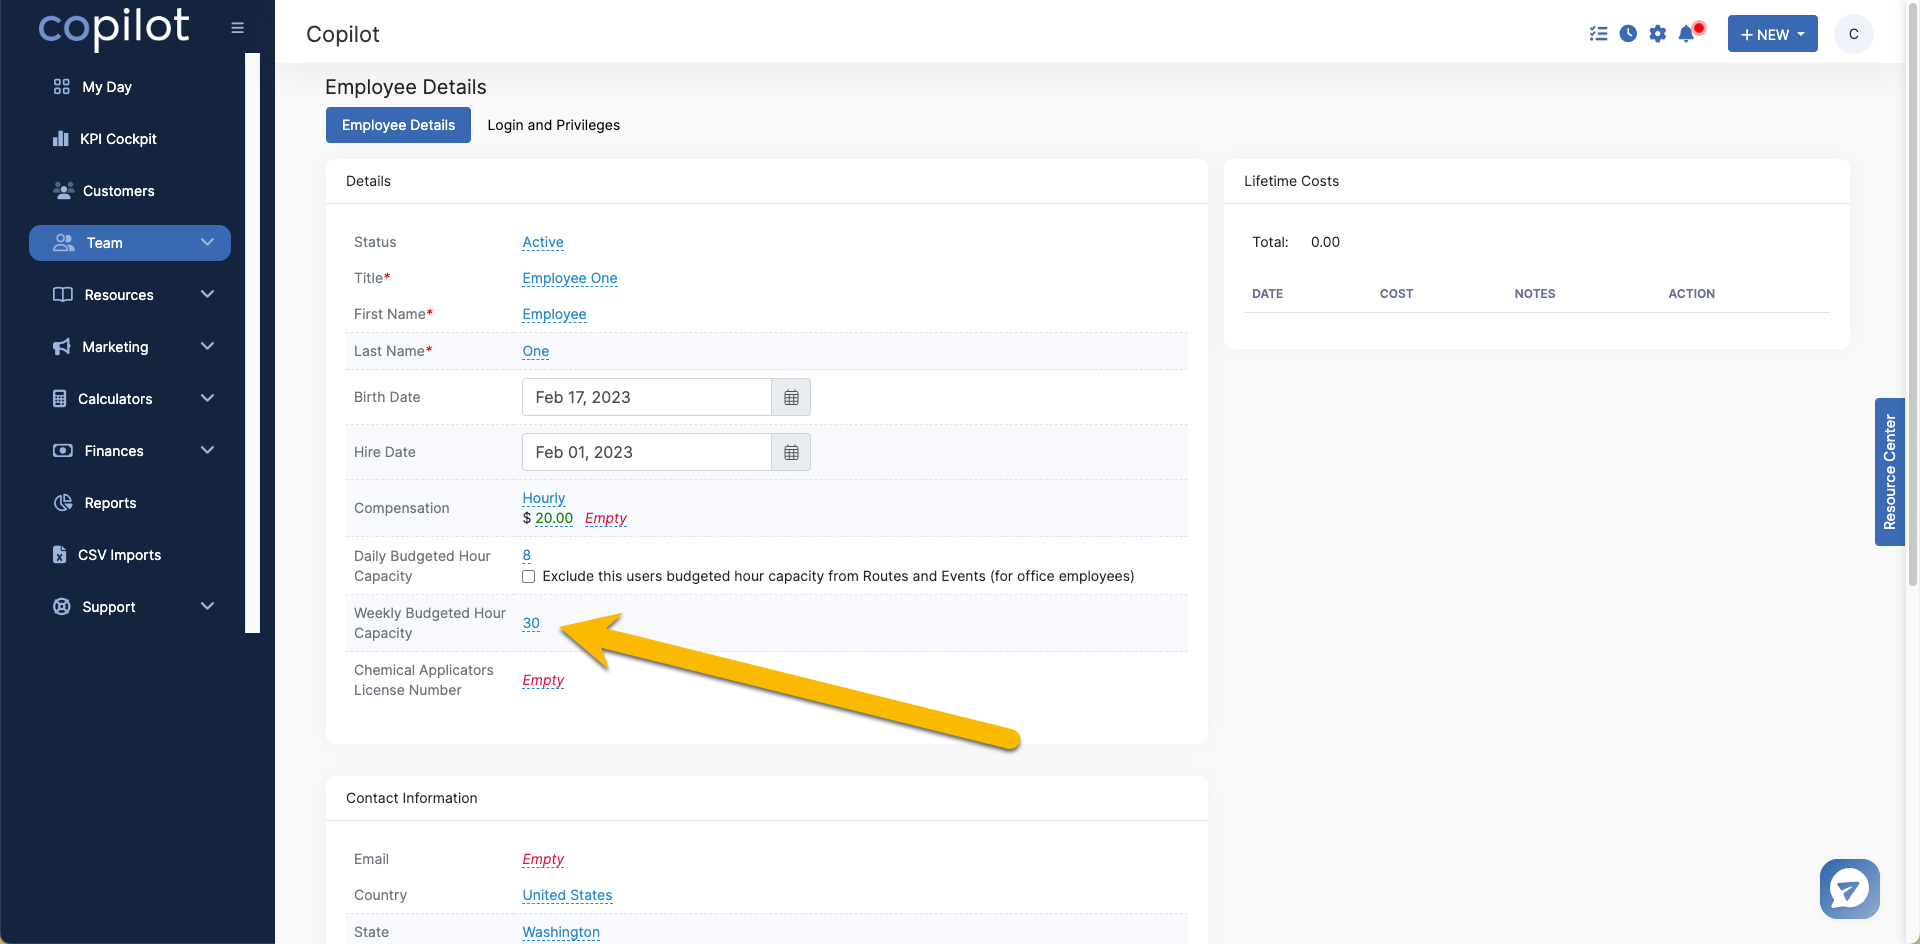Viewport: 1920px width, 944px height.
Task: Open Birth Date calendar picker
Action: pos(791,397)
